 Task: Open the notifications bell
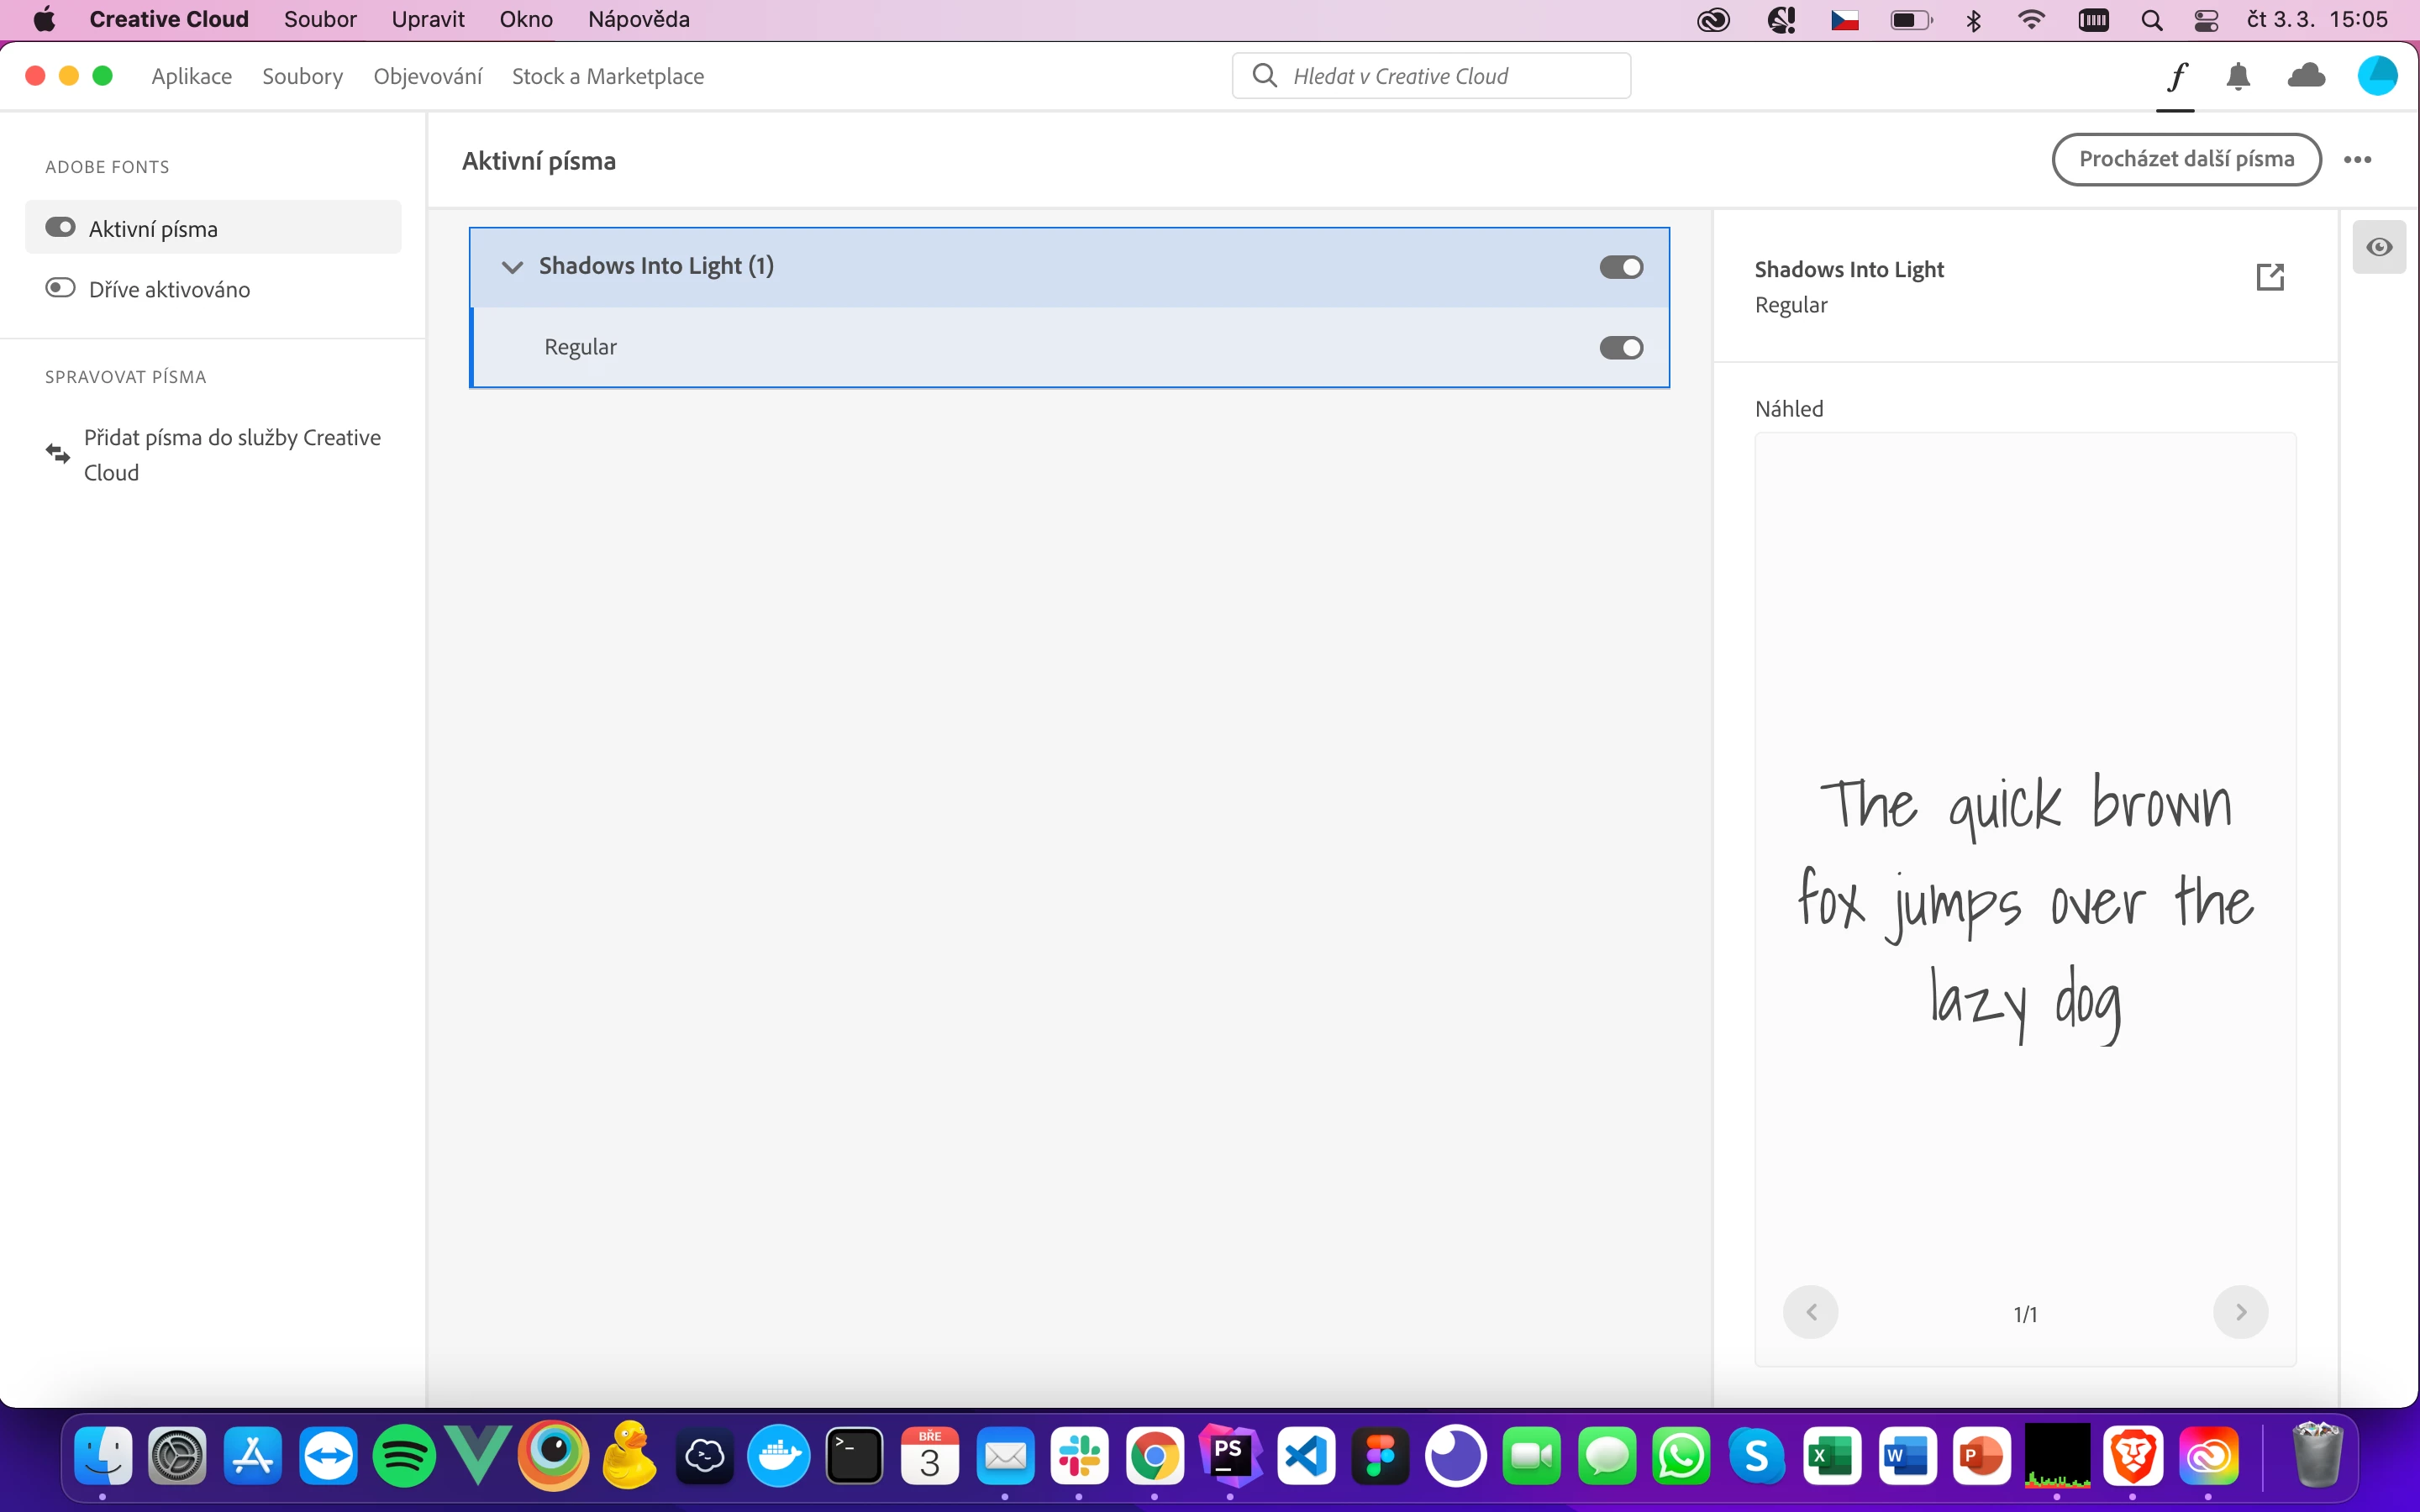[x=2238, y=77]
